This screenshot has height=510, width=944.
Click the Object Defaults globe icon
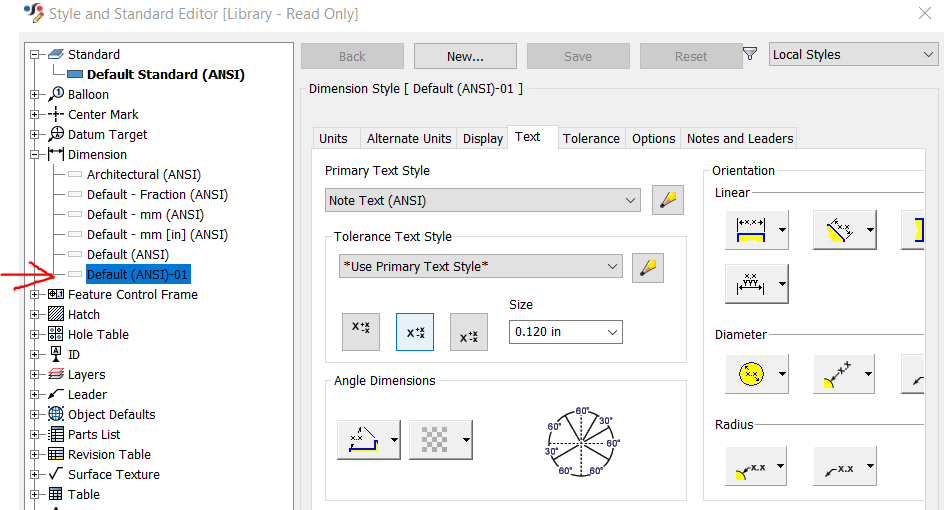pyautogui.click(x=56, y=414)
